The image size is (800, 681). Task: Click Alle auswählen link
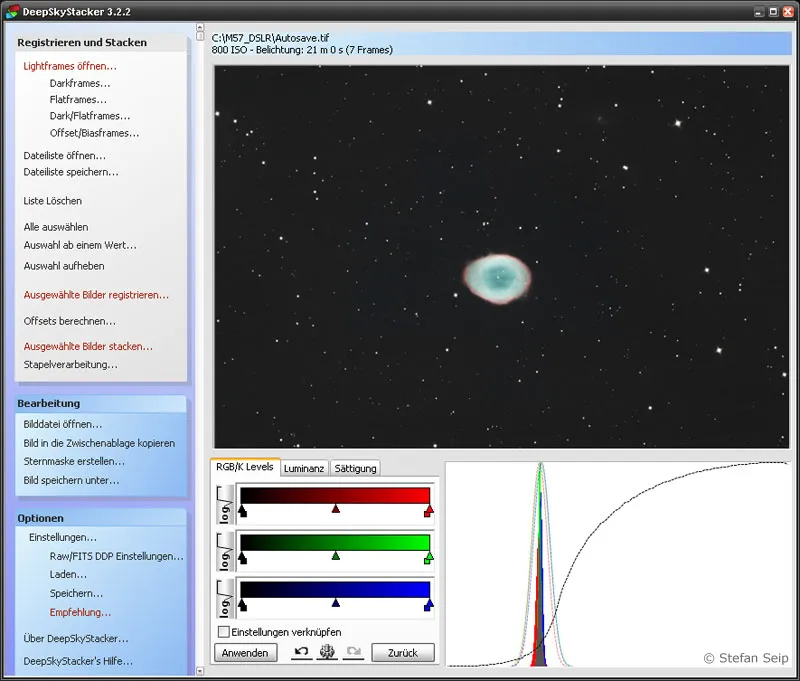(56, 227)
